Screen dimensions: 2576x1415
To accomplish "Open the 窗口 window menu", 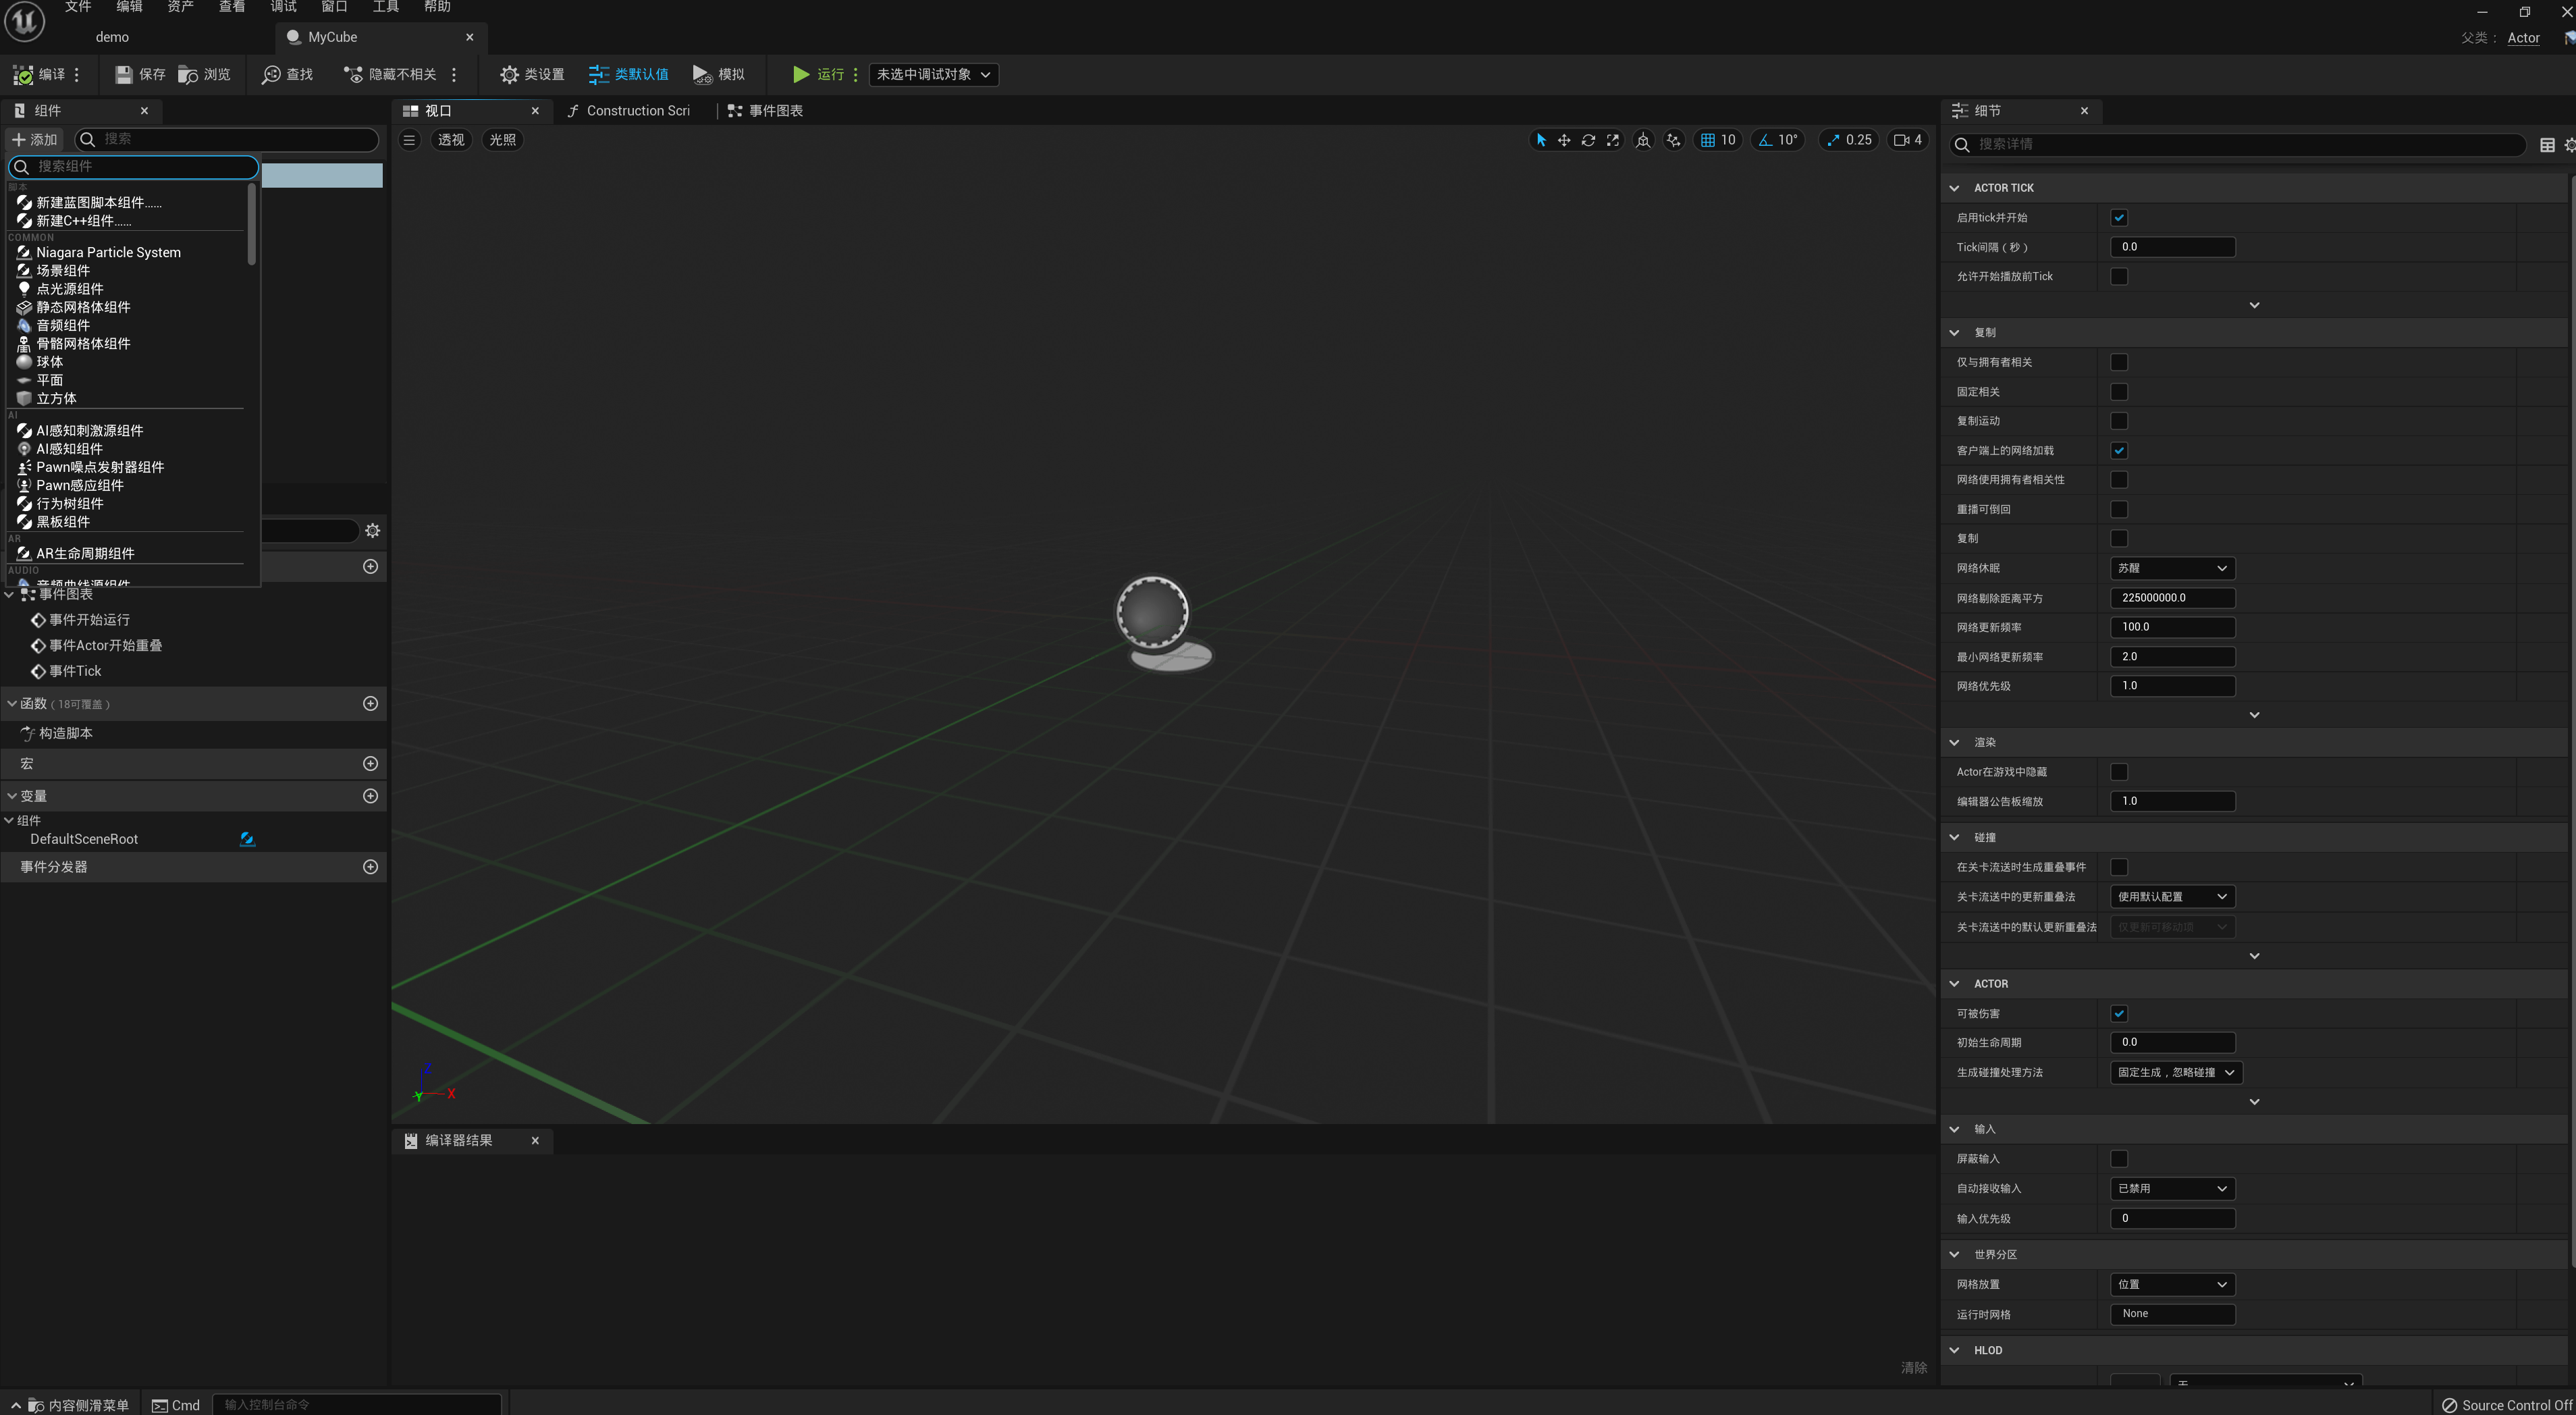I will tap(334, 7).
